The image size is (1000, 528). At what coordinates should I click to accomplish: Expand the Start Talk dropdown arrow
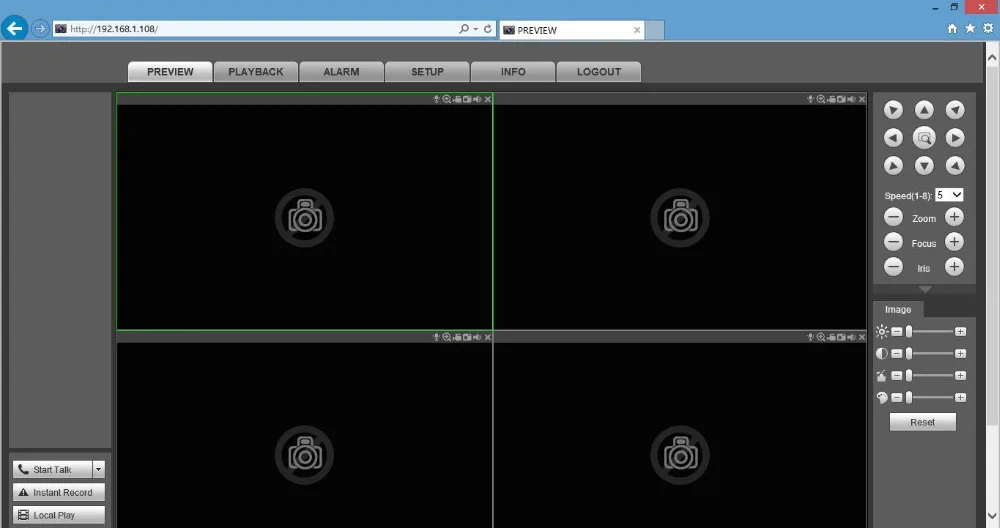[x=98, y=469]
